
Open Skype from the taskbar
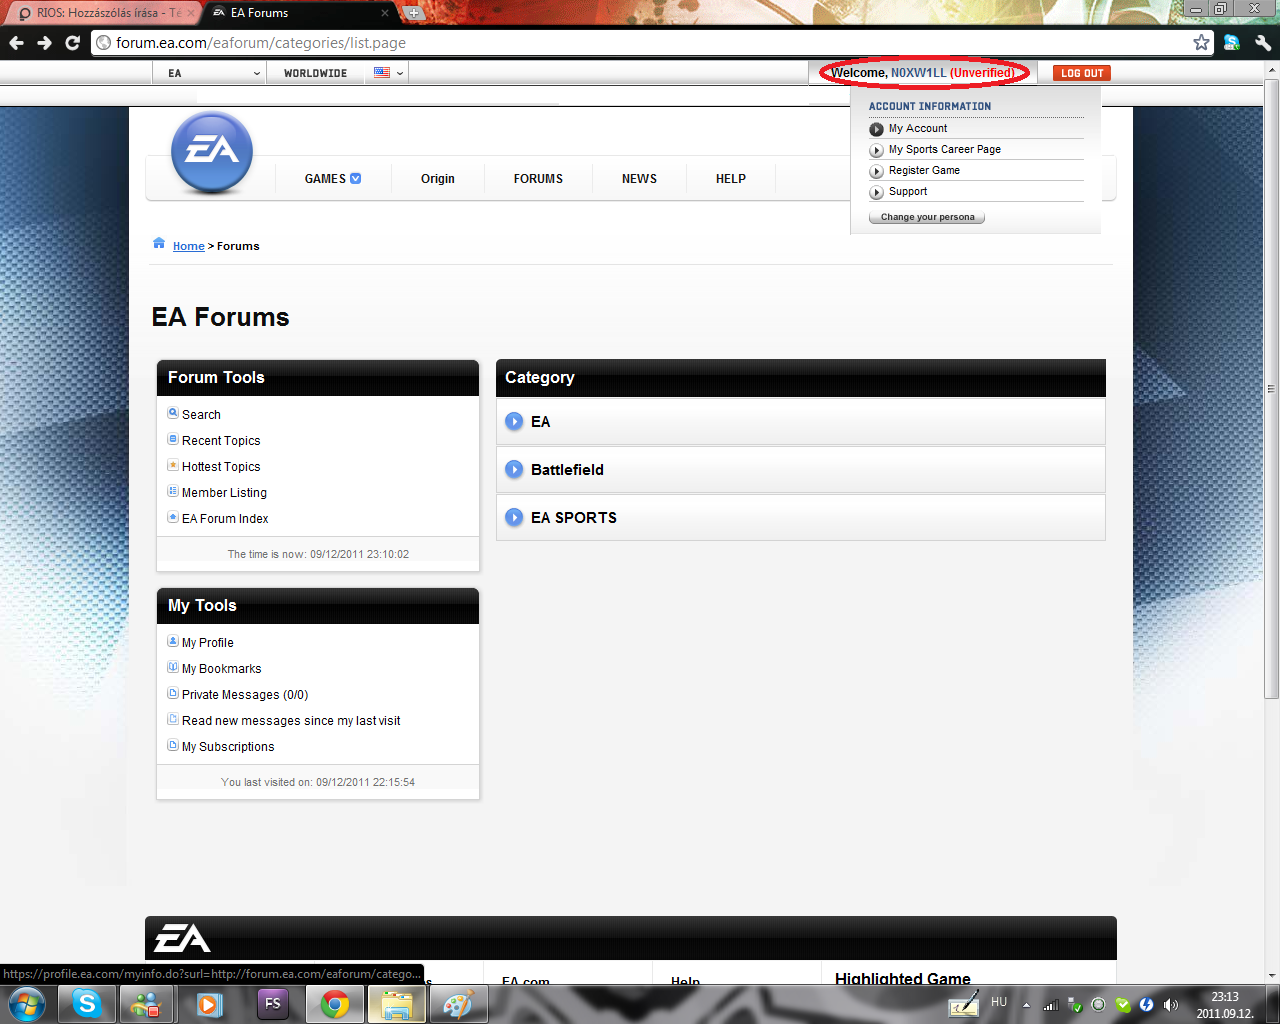[x=87, y=1004]
